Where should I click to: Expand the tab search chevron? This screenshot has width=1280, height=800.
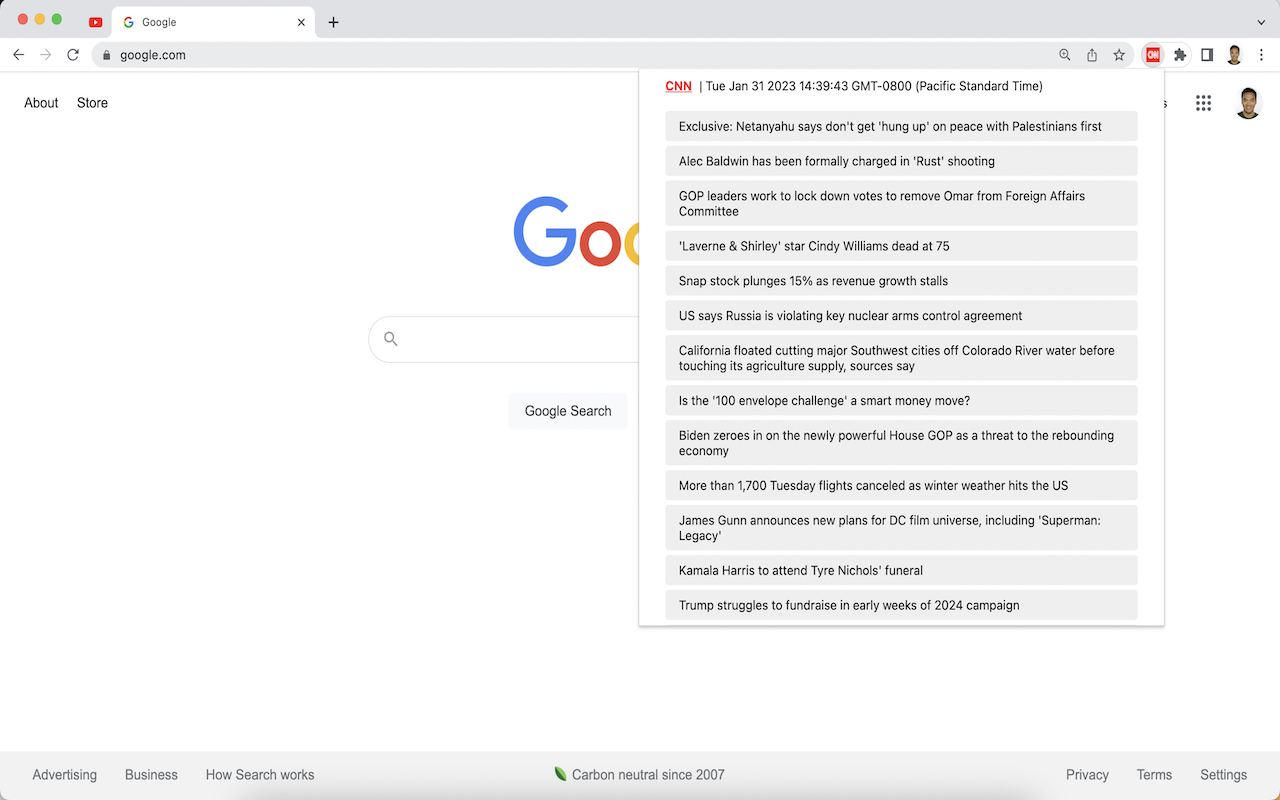[x=1260, y=22]
